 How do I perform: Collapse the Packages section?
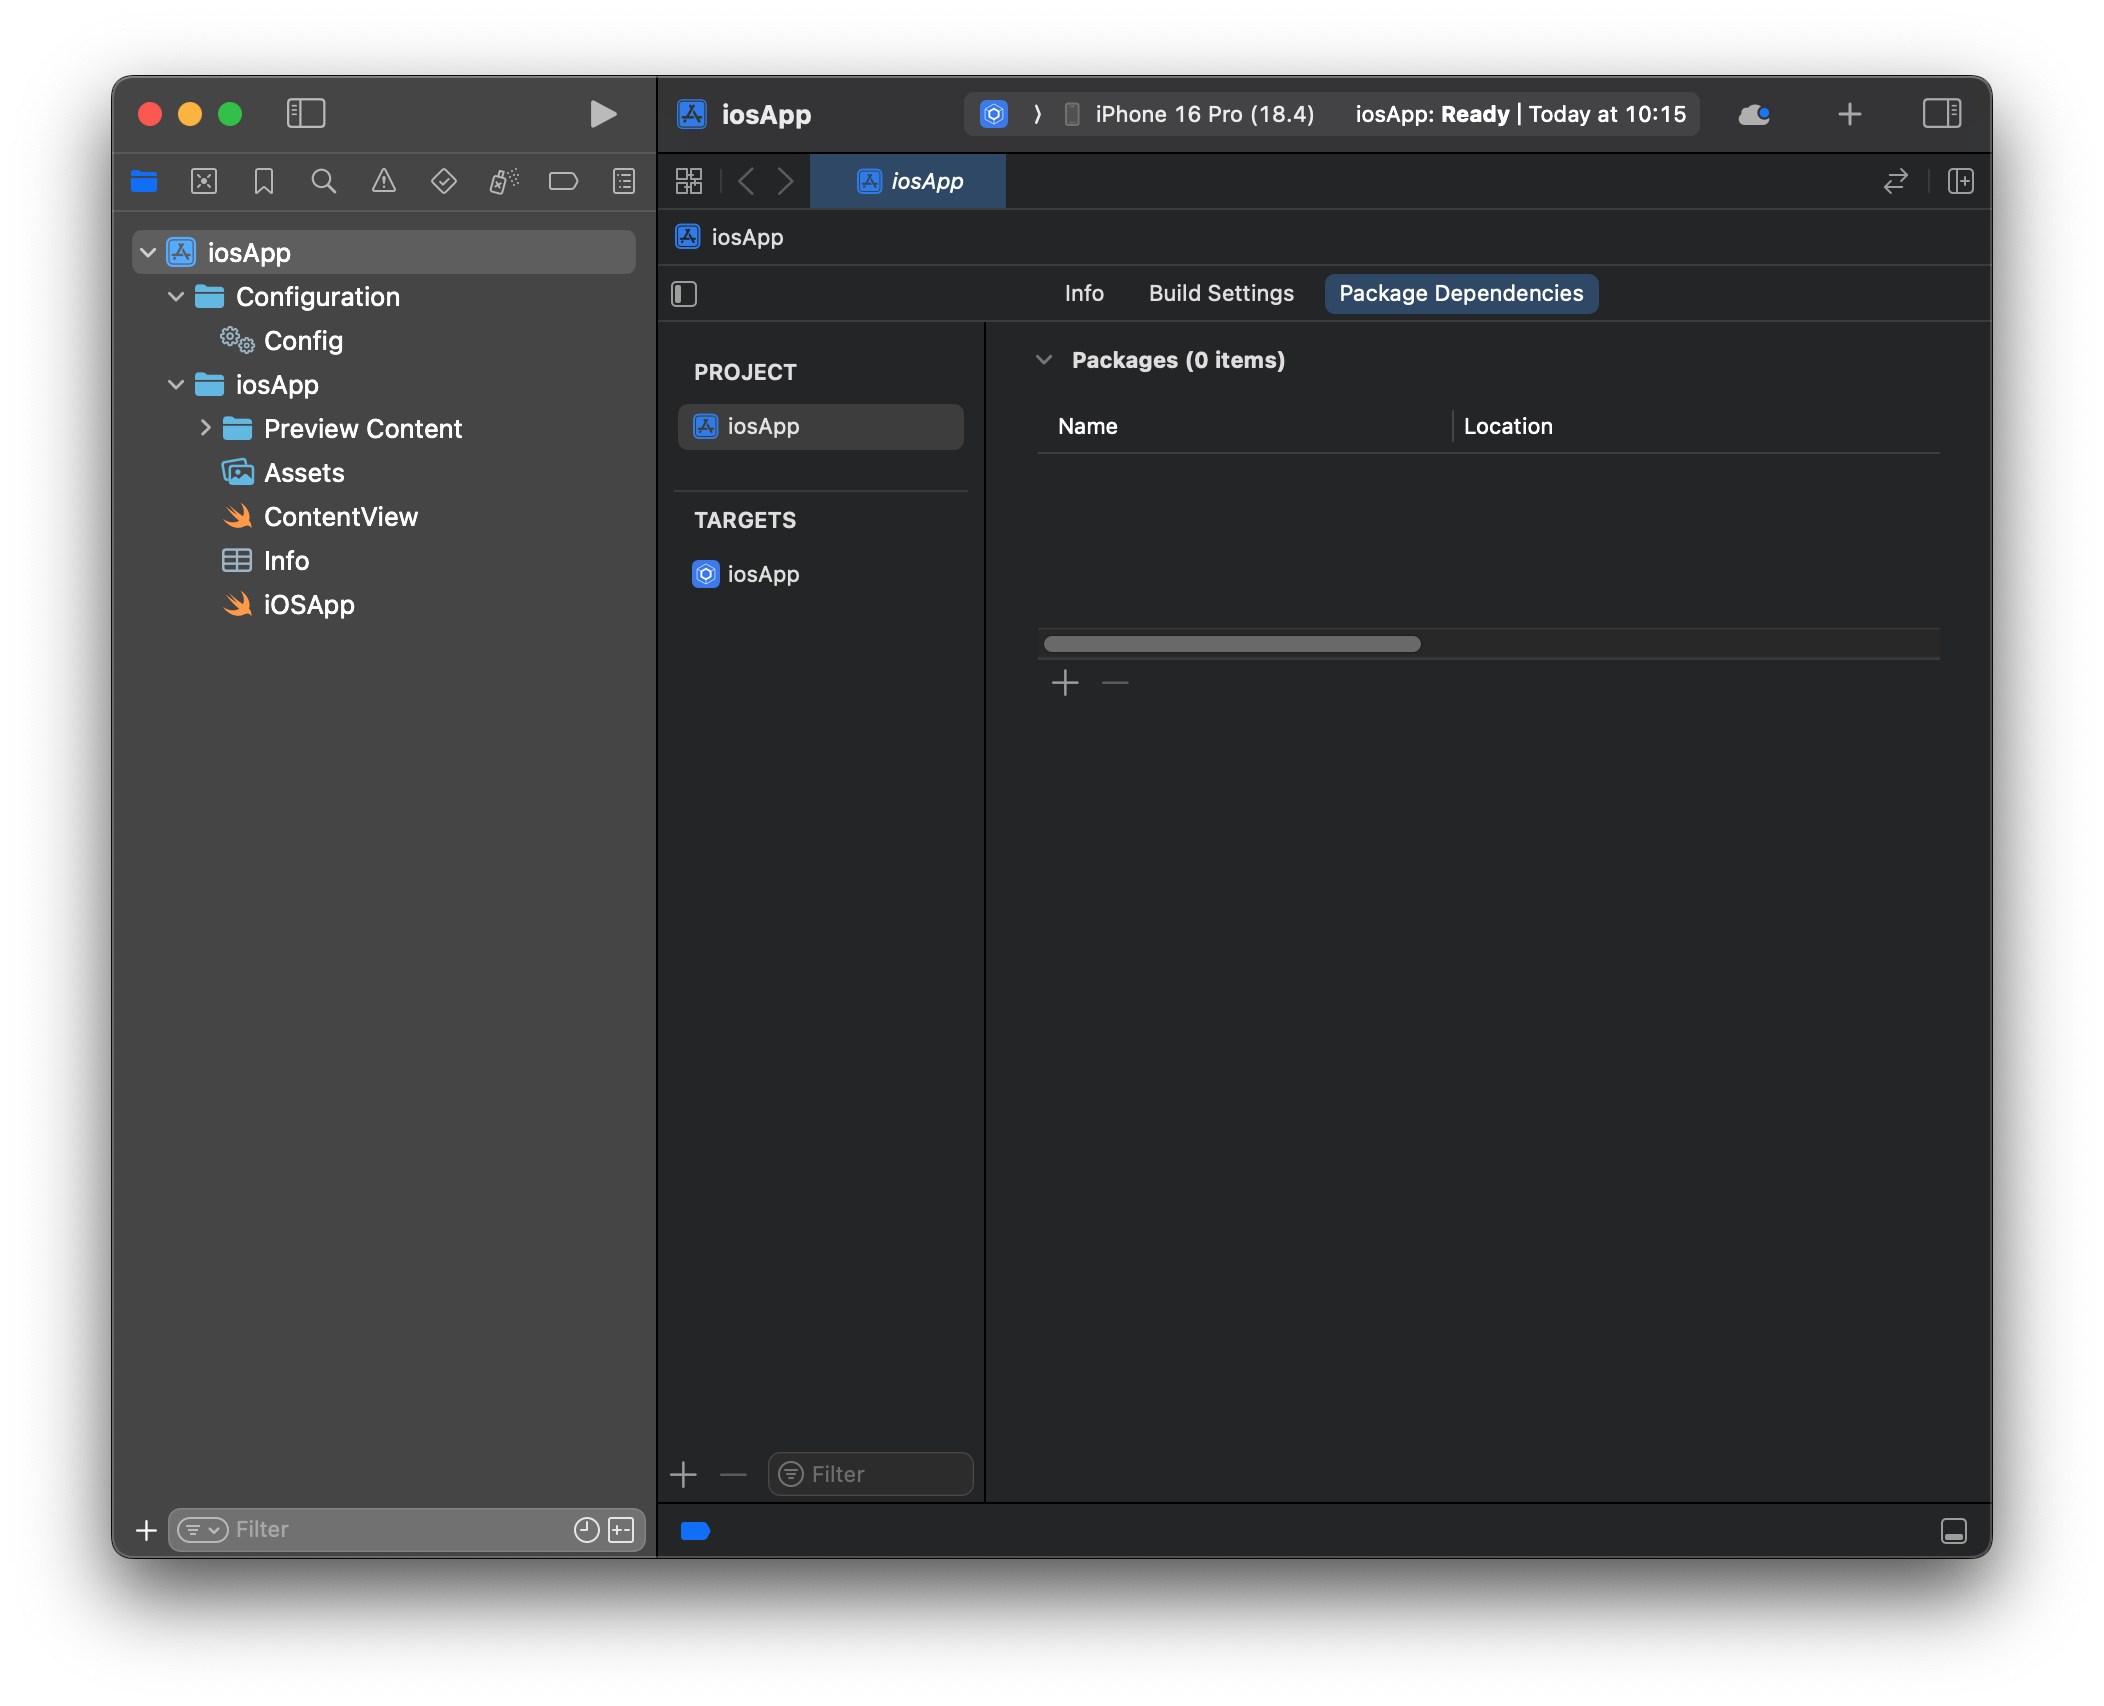(x=1044, y=360)
